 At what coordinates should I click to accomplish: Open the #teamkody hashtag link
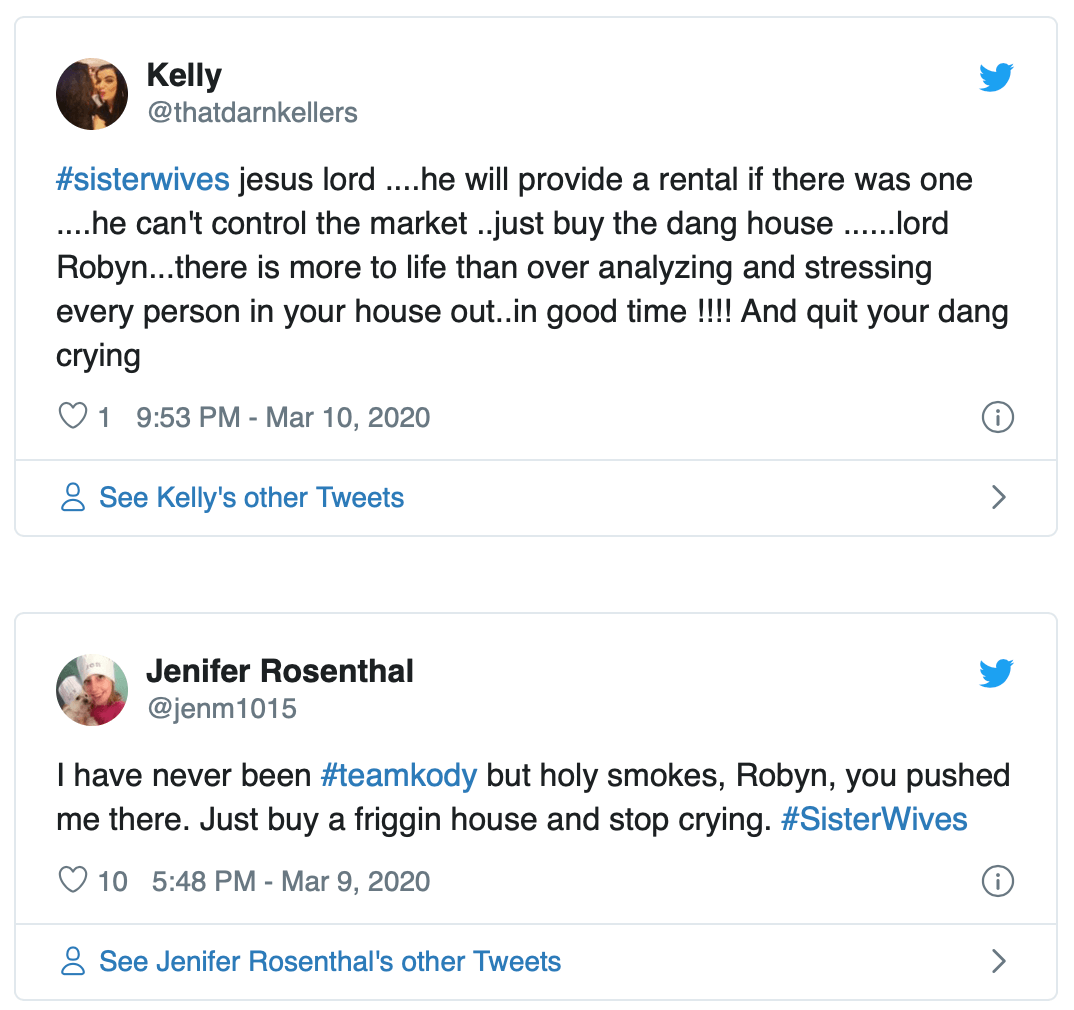(399, 775)
